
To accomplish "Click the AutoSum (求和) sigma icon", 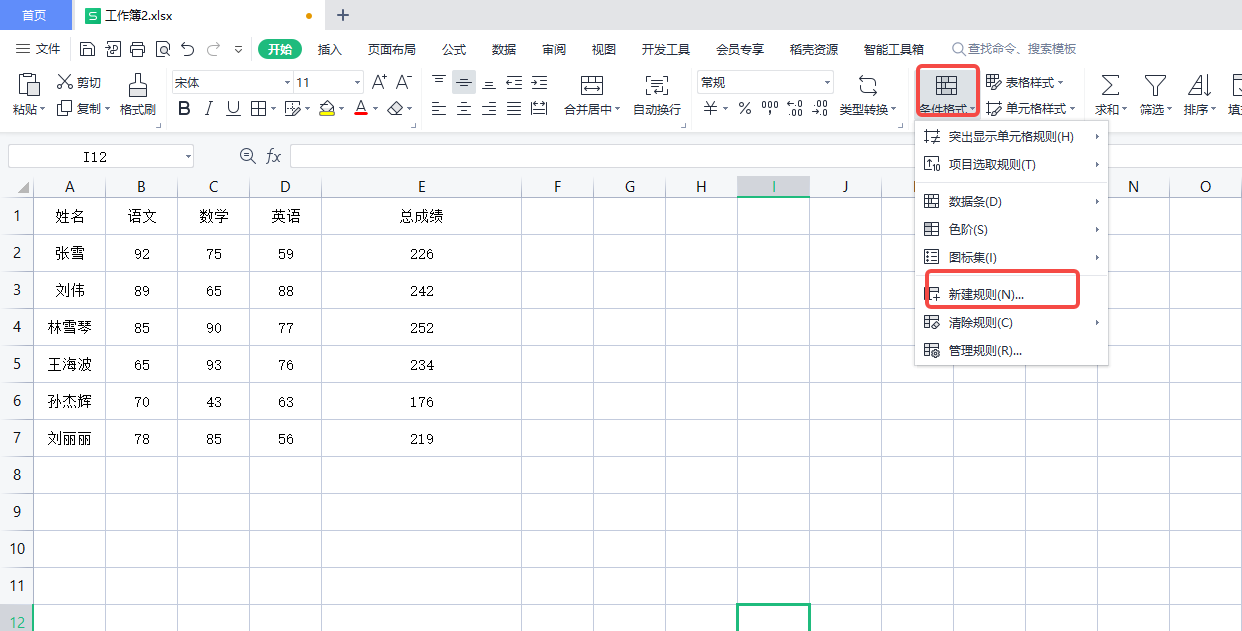I will click(1109, 85).
